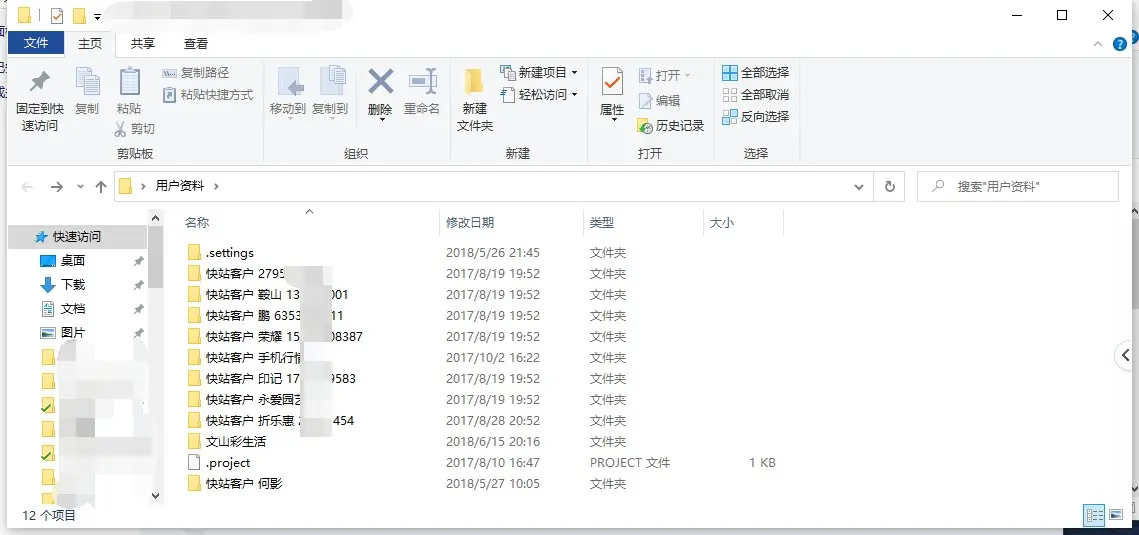Click the Delete red X icon
This screenshot has height=535, width=1139.
tap(381, 81)
